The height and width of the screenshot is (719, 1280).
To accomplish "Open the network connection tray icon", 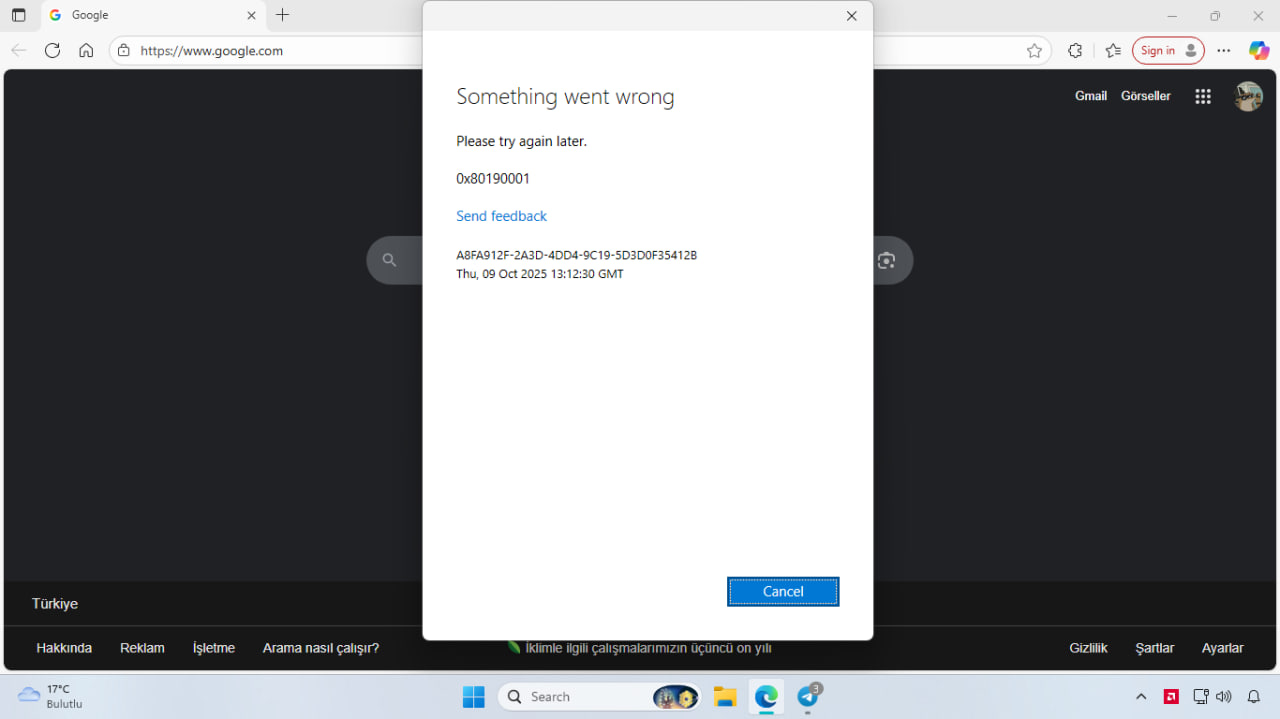I will coord(1201,697).
